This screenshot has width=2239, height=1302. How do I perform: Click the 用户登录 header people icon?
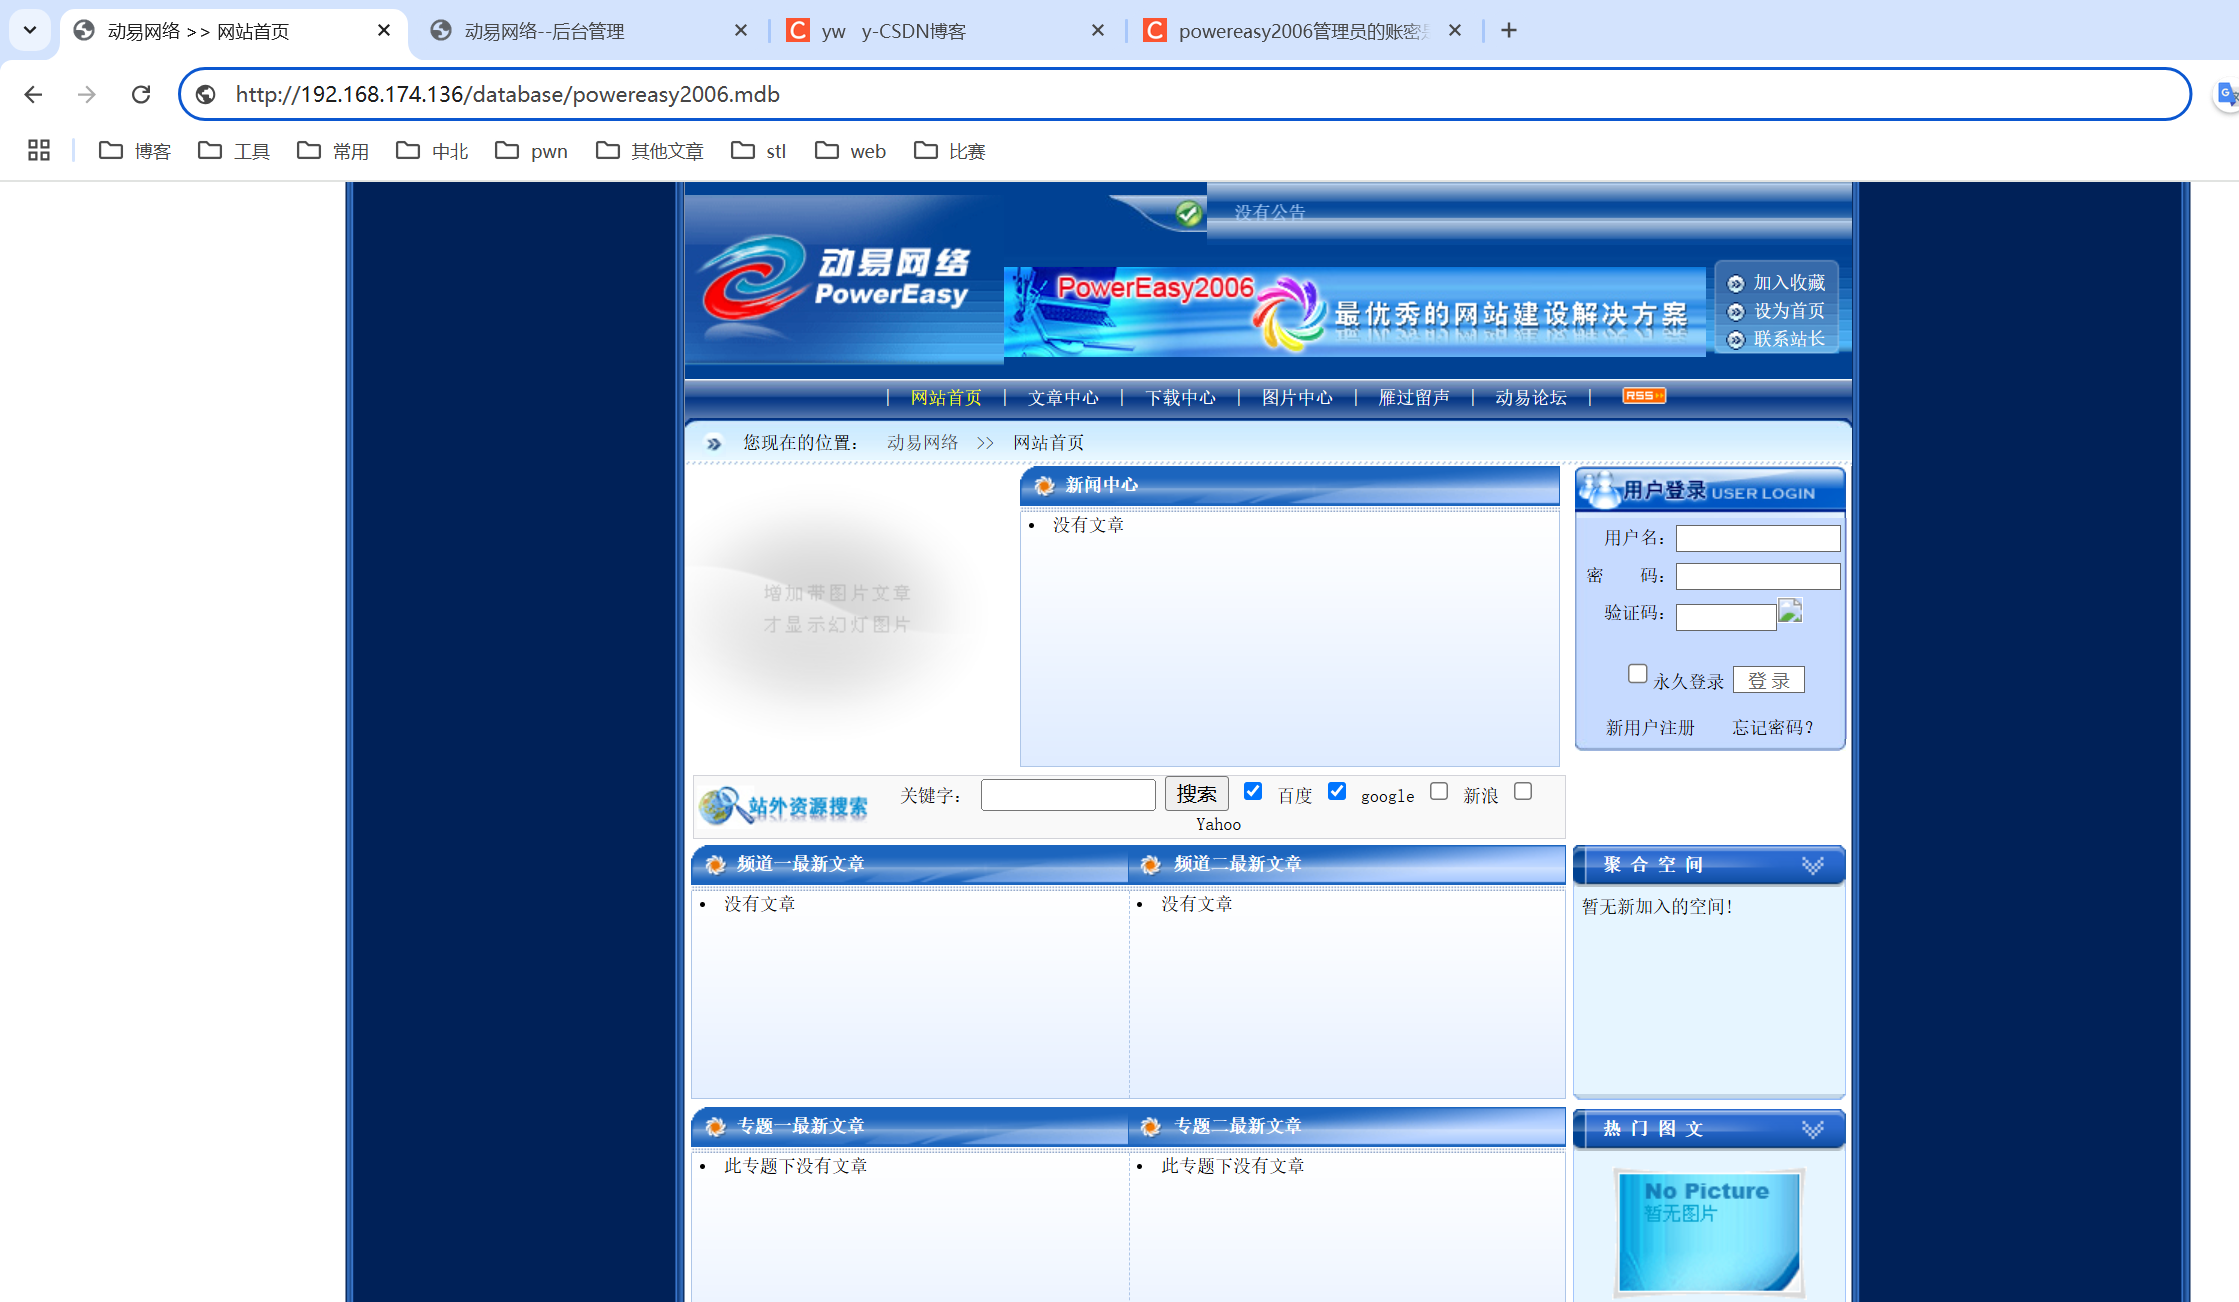(x=1600, y=489)
